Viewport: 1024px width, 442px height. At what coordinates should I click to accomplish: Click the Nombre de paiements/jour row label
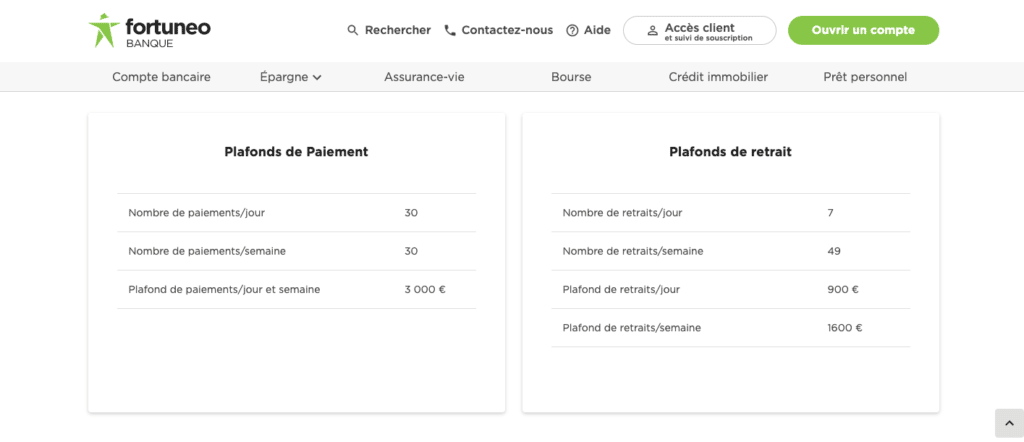pyautogui.click(x=197, y=213)
